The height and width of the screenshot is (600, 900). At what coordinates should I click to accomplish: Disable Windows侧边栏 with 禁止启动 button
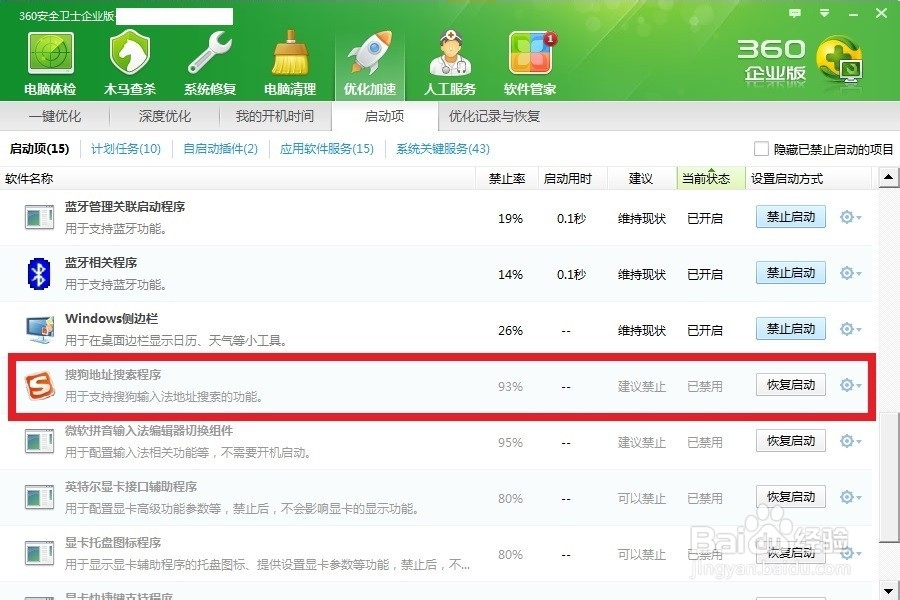point(789,328)
